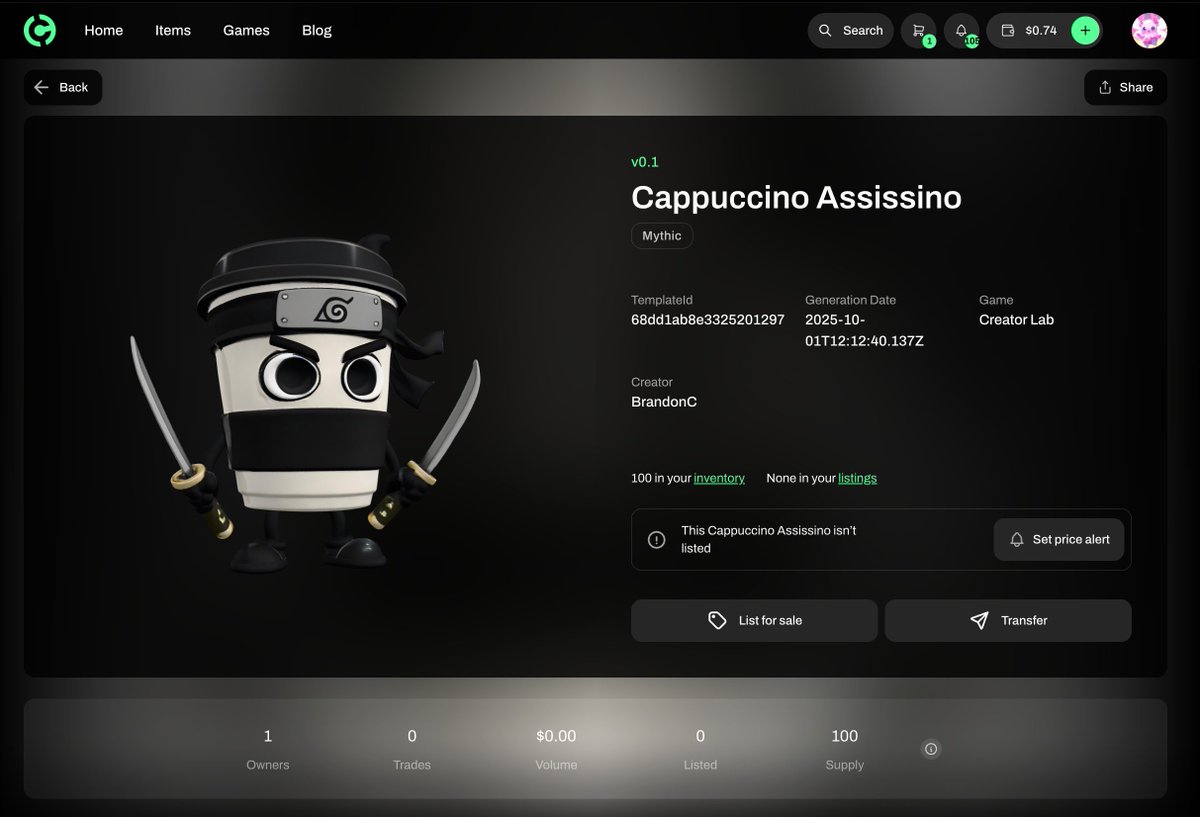Click the wallet balance $0.74
Image resolution: width=1200 pixels, height=817 pixels.
1030,30
